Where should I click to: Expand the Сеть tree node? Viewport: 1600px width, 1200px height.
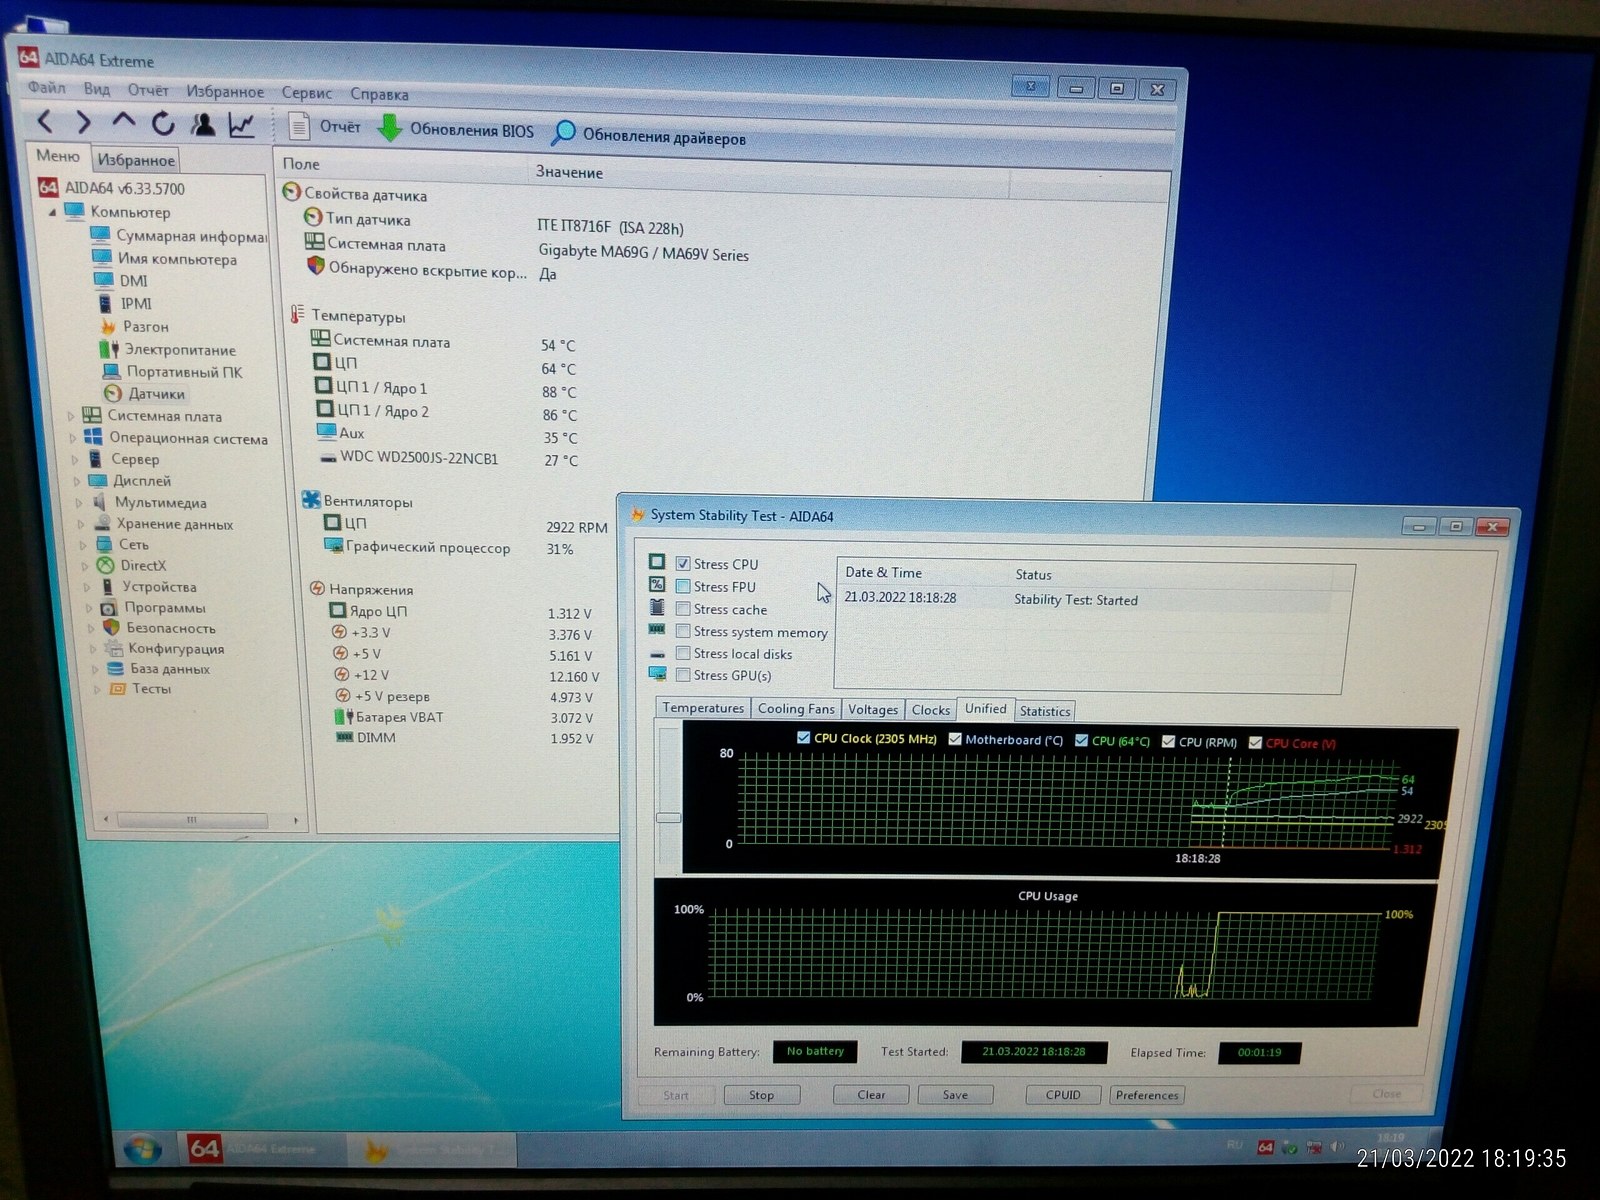click(x=84, y=545)
